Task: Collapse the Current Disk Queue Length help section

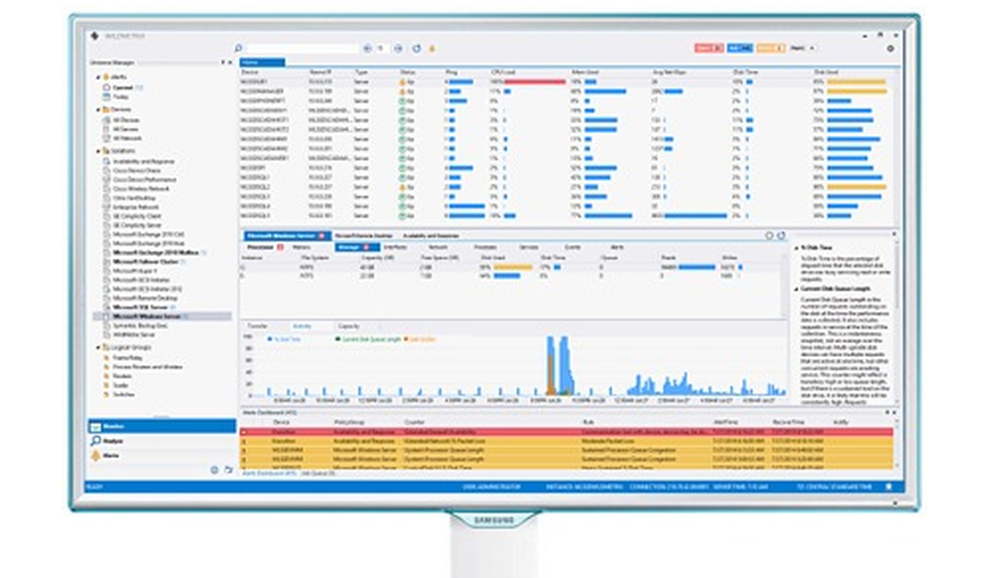Action: pyautogui.click(x=797, y=289)
